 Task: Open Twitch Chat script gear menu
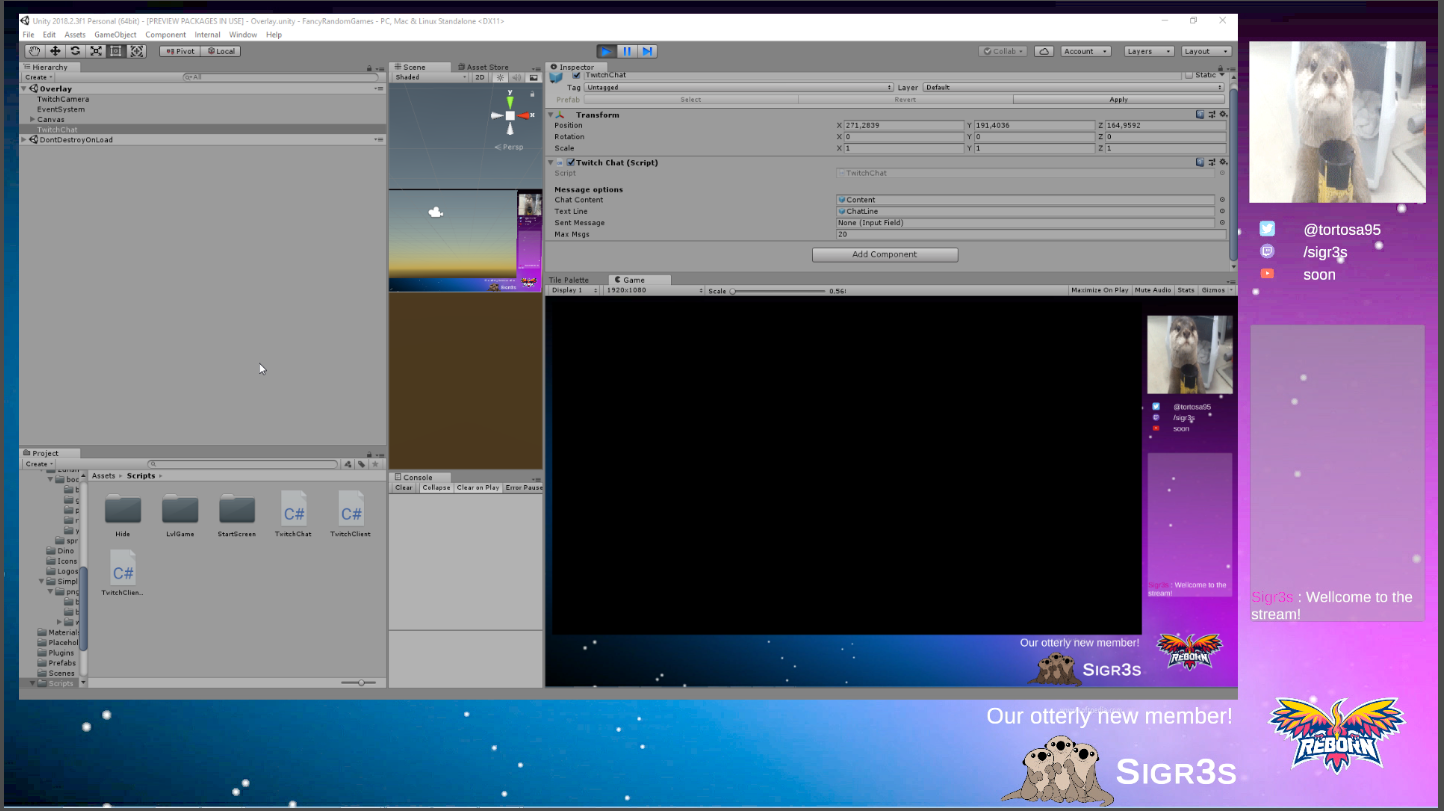(1221, 162)
